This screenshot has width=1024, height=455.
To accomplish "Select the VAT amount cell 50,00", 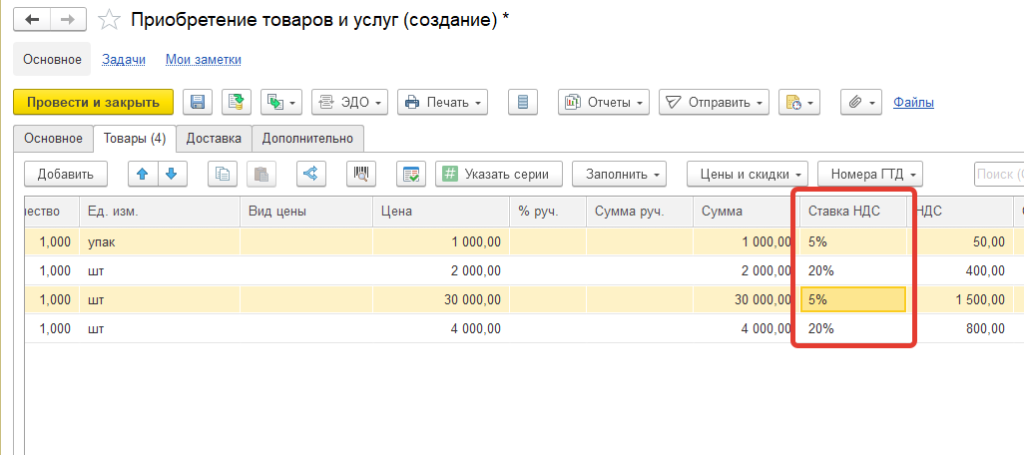I will tap(960, 242).
